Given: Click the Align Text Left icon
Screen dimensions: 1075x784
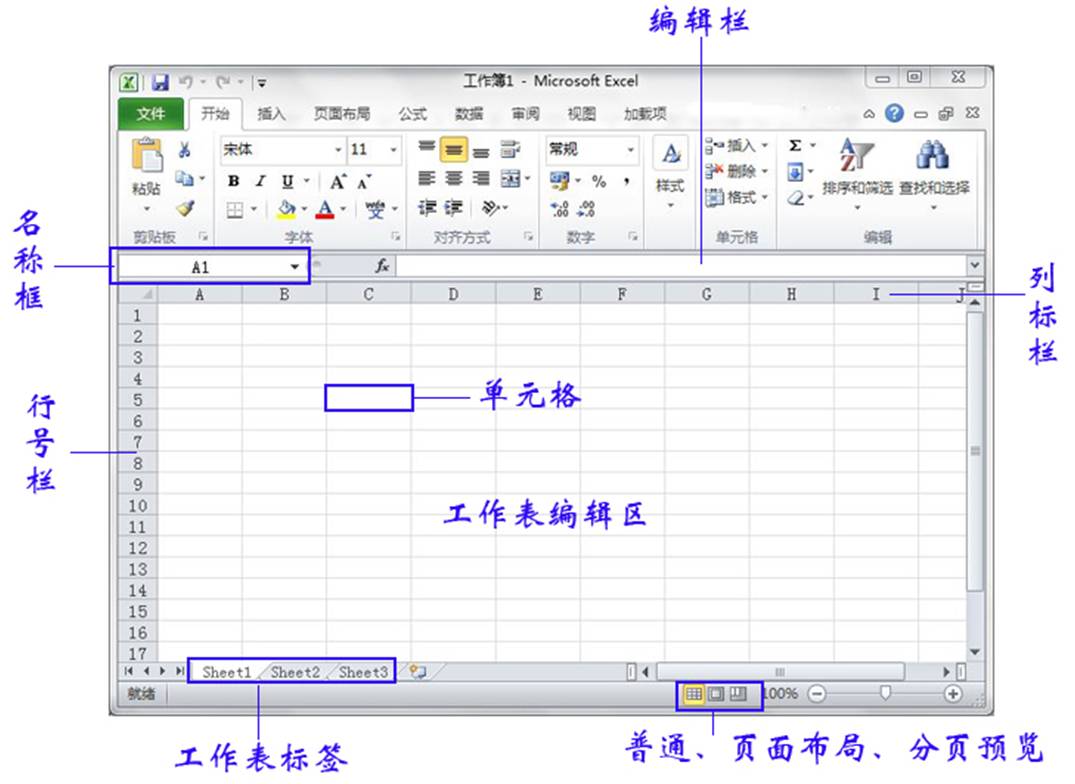Looking at the screenshot, I should tap(426, 179).
